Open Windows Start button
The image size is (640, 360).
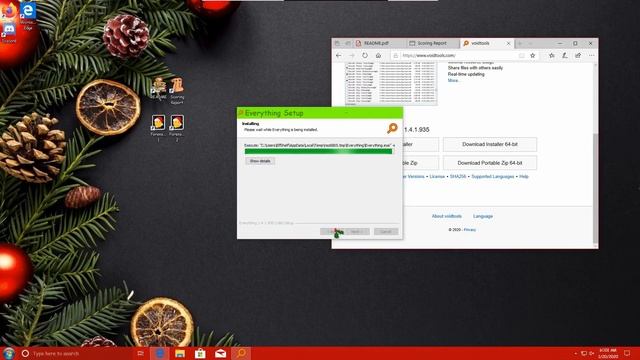[8, 353]
